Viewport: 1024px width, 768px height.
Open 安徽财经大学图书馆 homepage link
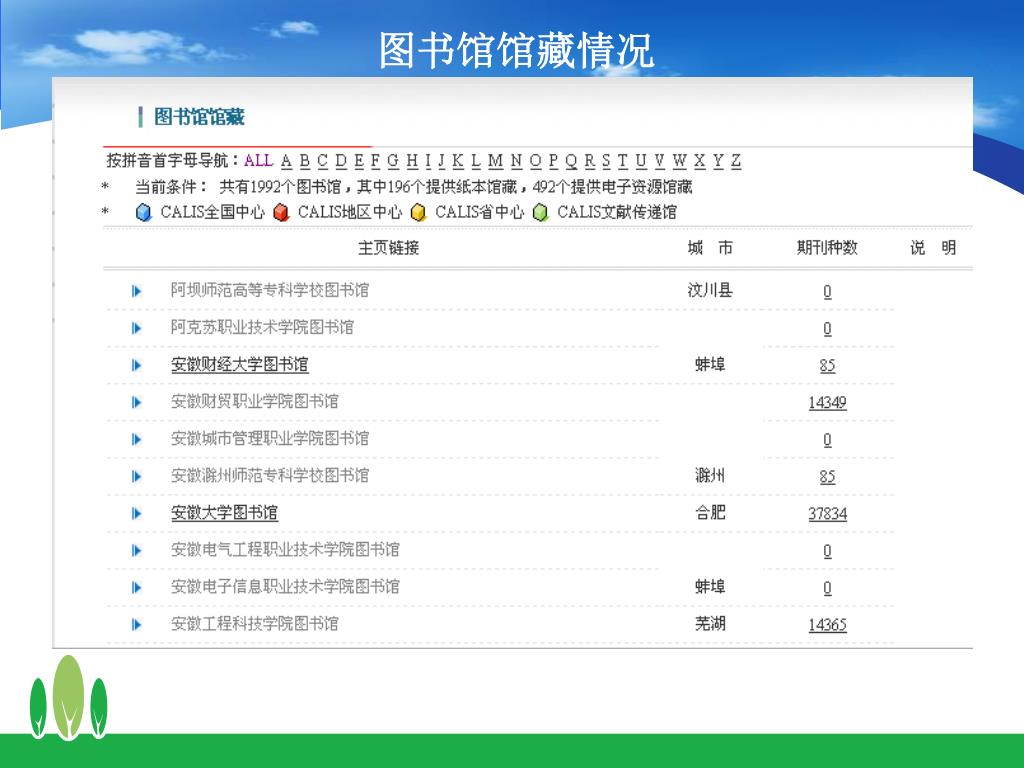tap(239, 364)
